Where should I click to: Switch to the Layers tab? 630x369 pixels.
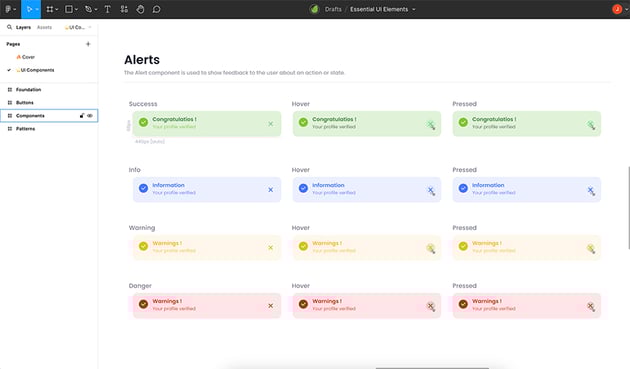click(x=23, y=27)
